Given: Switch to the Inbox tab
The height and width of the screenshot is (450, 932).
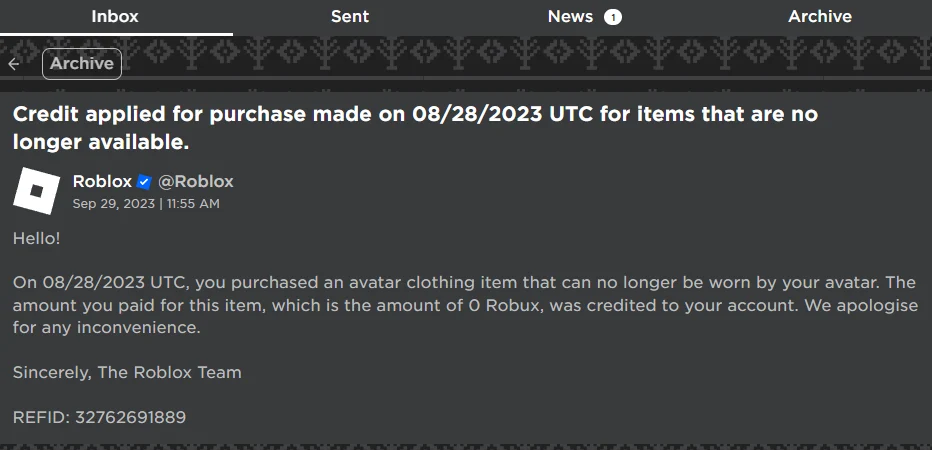Looking at the screenshot, I should pos(115,17).
